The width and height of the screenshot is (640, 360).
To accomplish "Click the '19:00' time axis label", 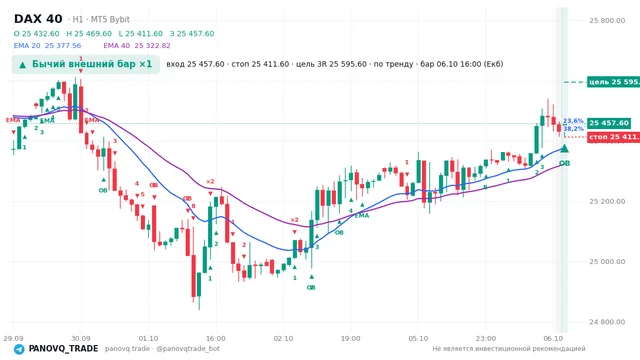I will click(351, 338).
